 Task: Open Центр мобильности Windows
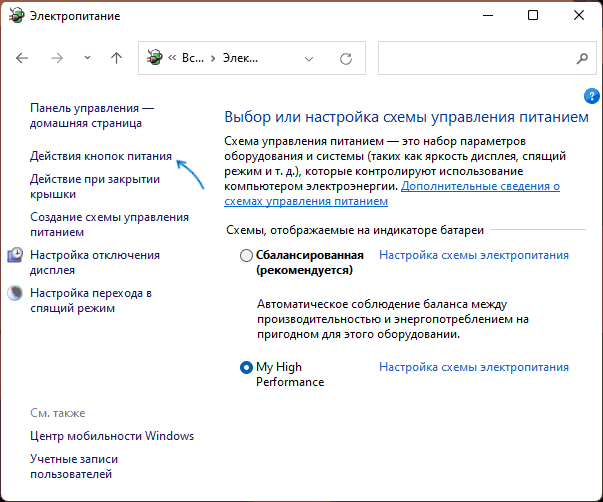(112, 436)
